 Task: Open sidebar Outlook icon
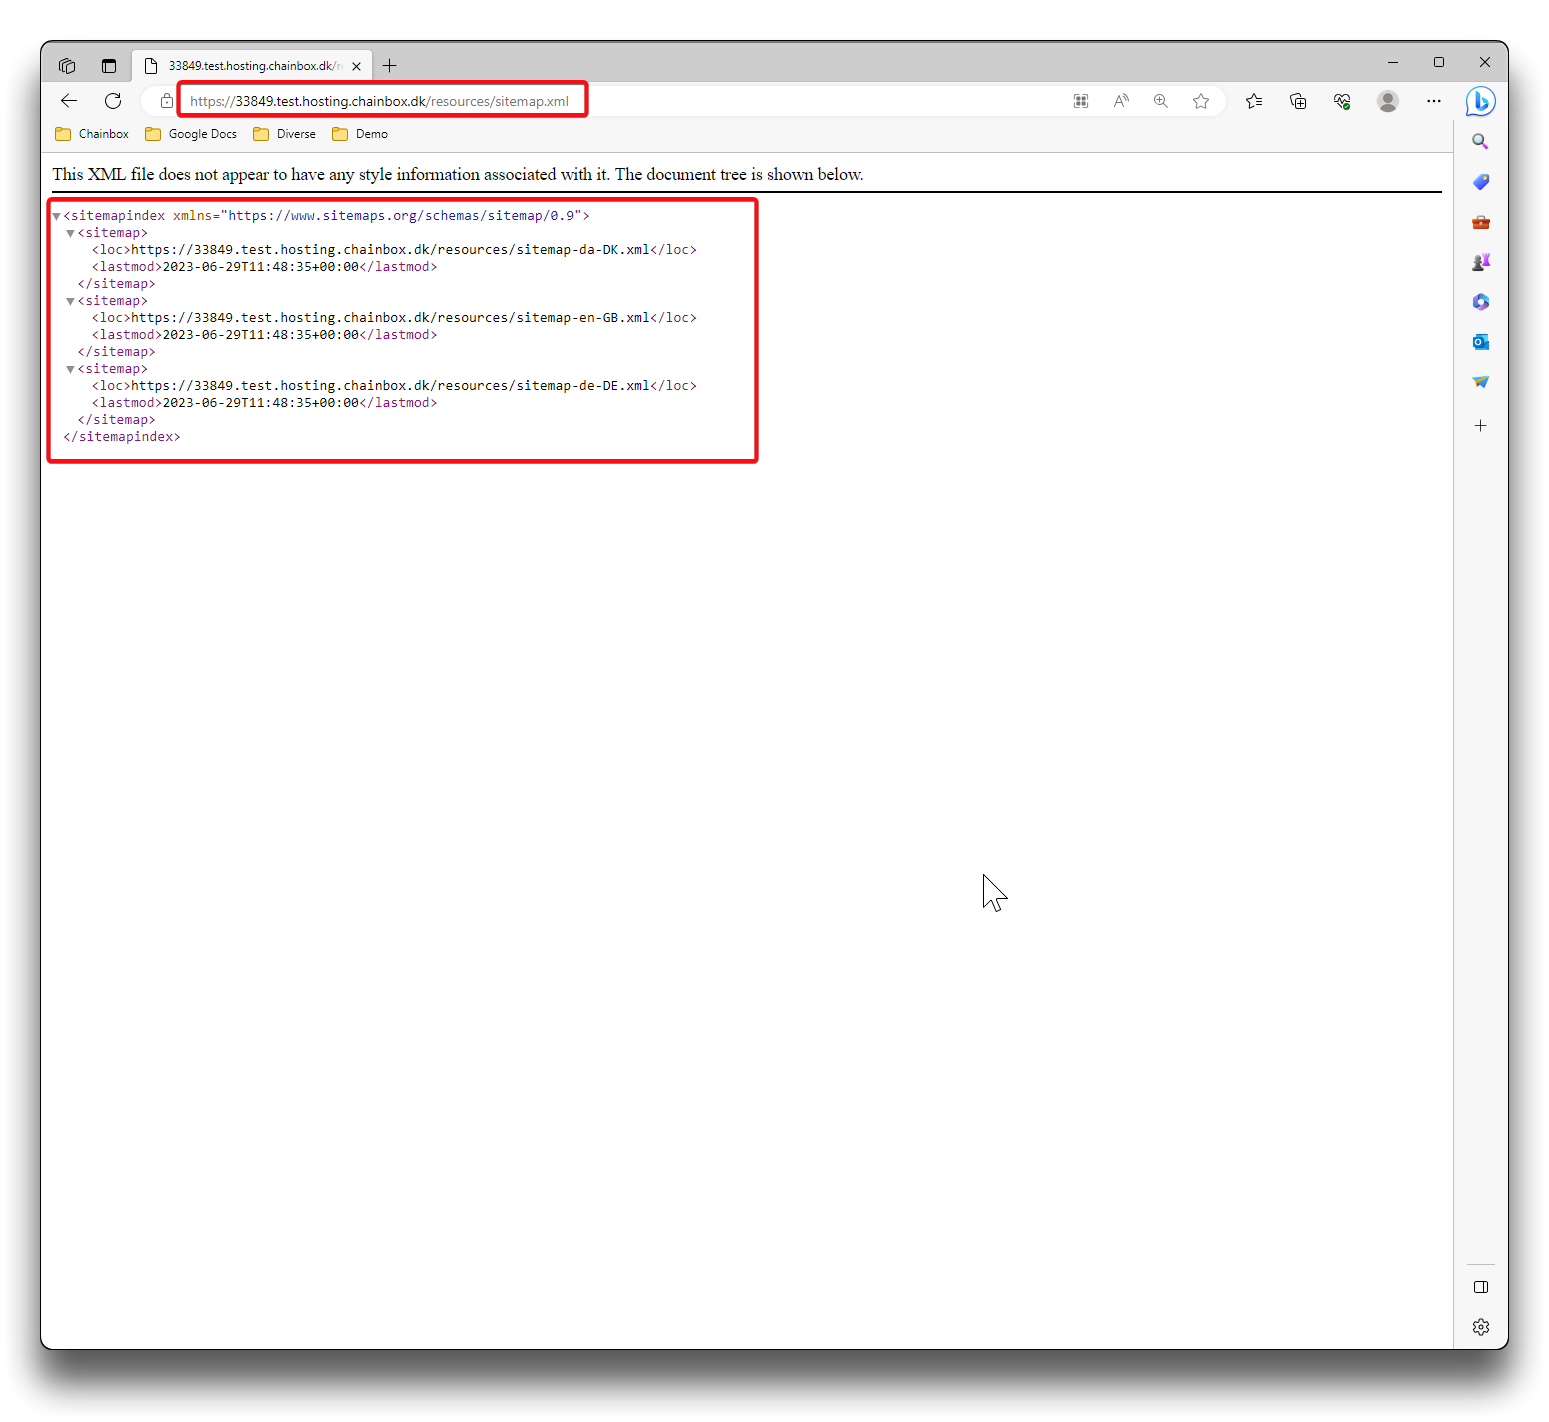click(x=1481, y=342)
